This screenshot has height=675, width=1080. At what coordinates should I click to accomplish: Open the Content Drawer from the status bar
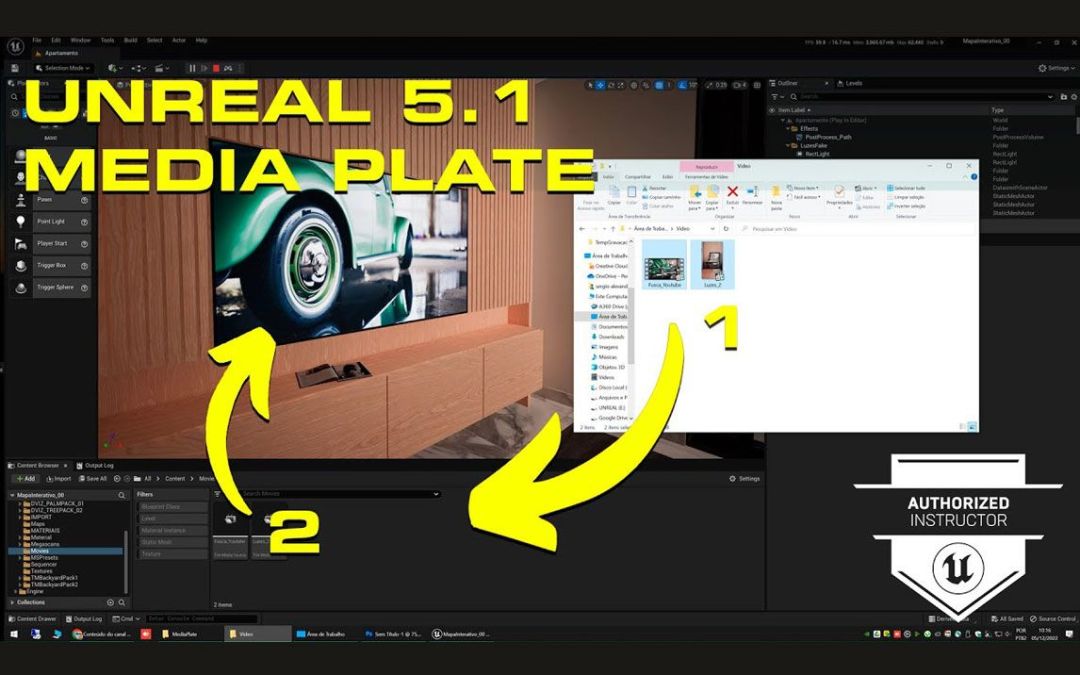click(34, 619)
